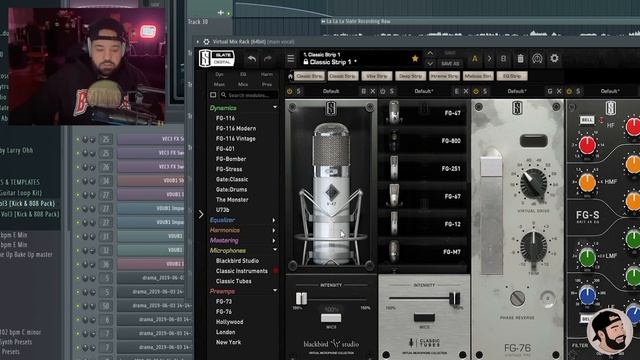The height and width of the screenshot is (360, 640).
Task: Toggle power on the FG-S module
Action: click(x=569, y=91)
